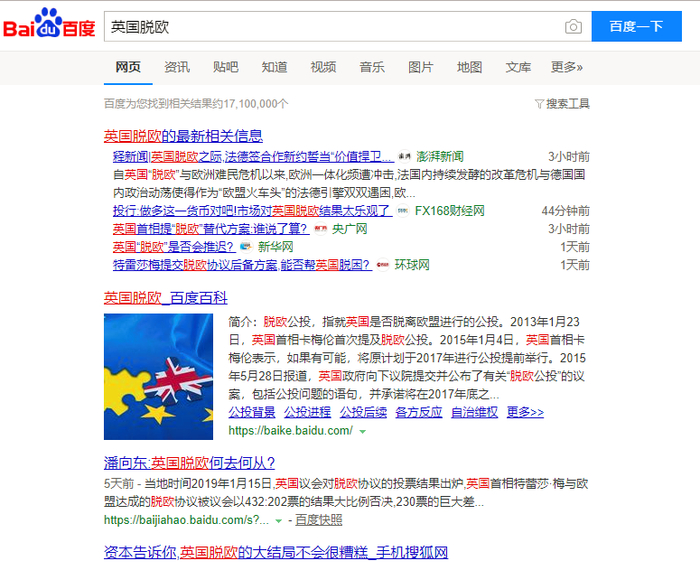
Task: Expand the arrow next to baijiahao URL
Action: point(279,521)
